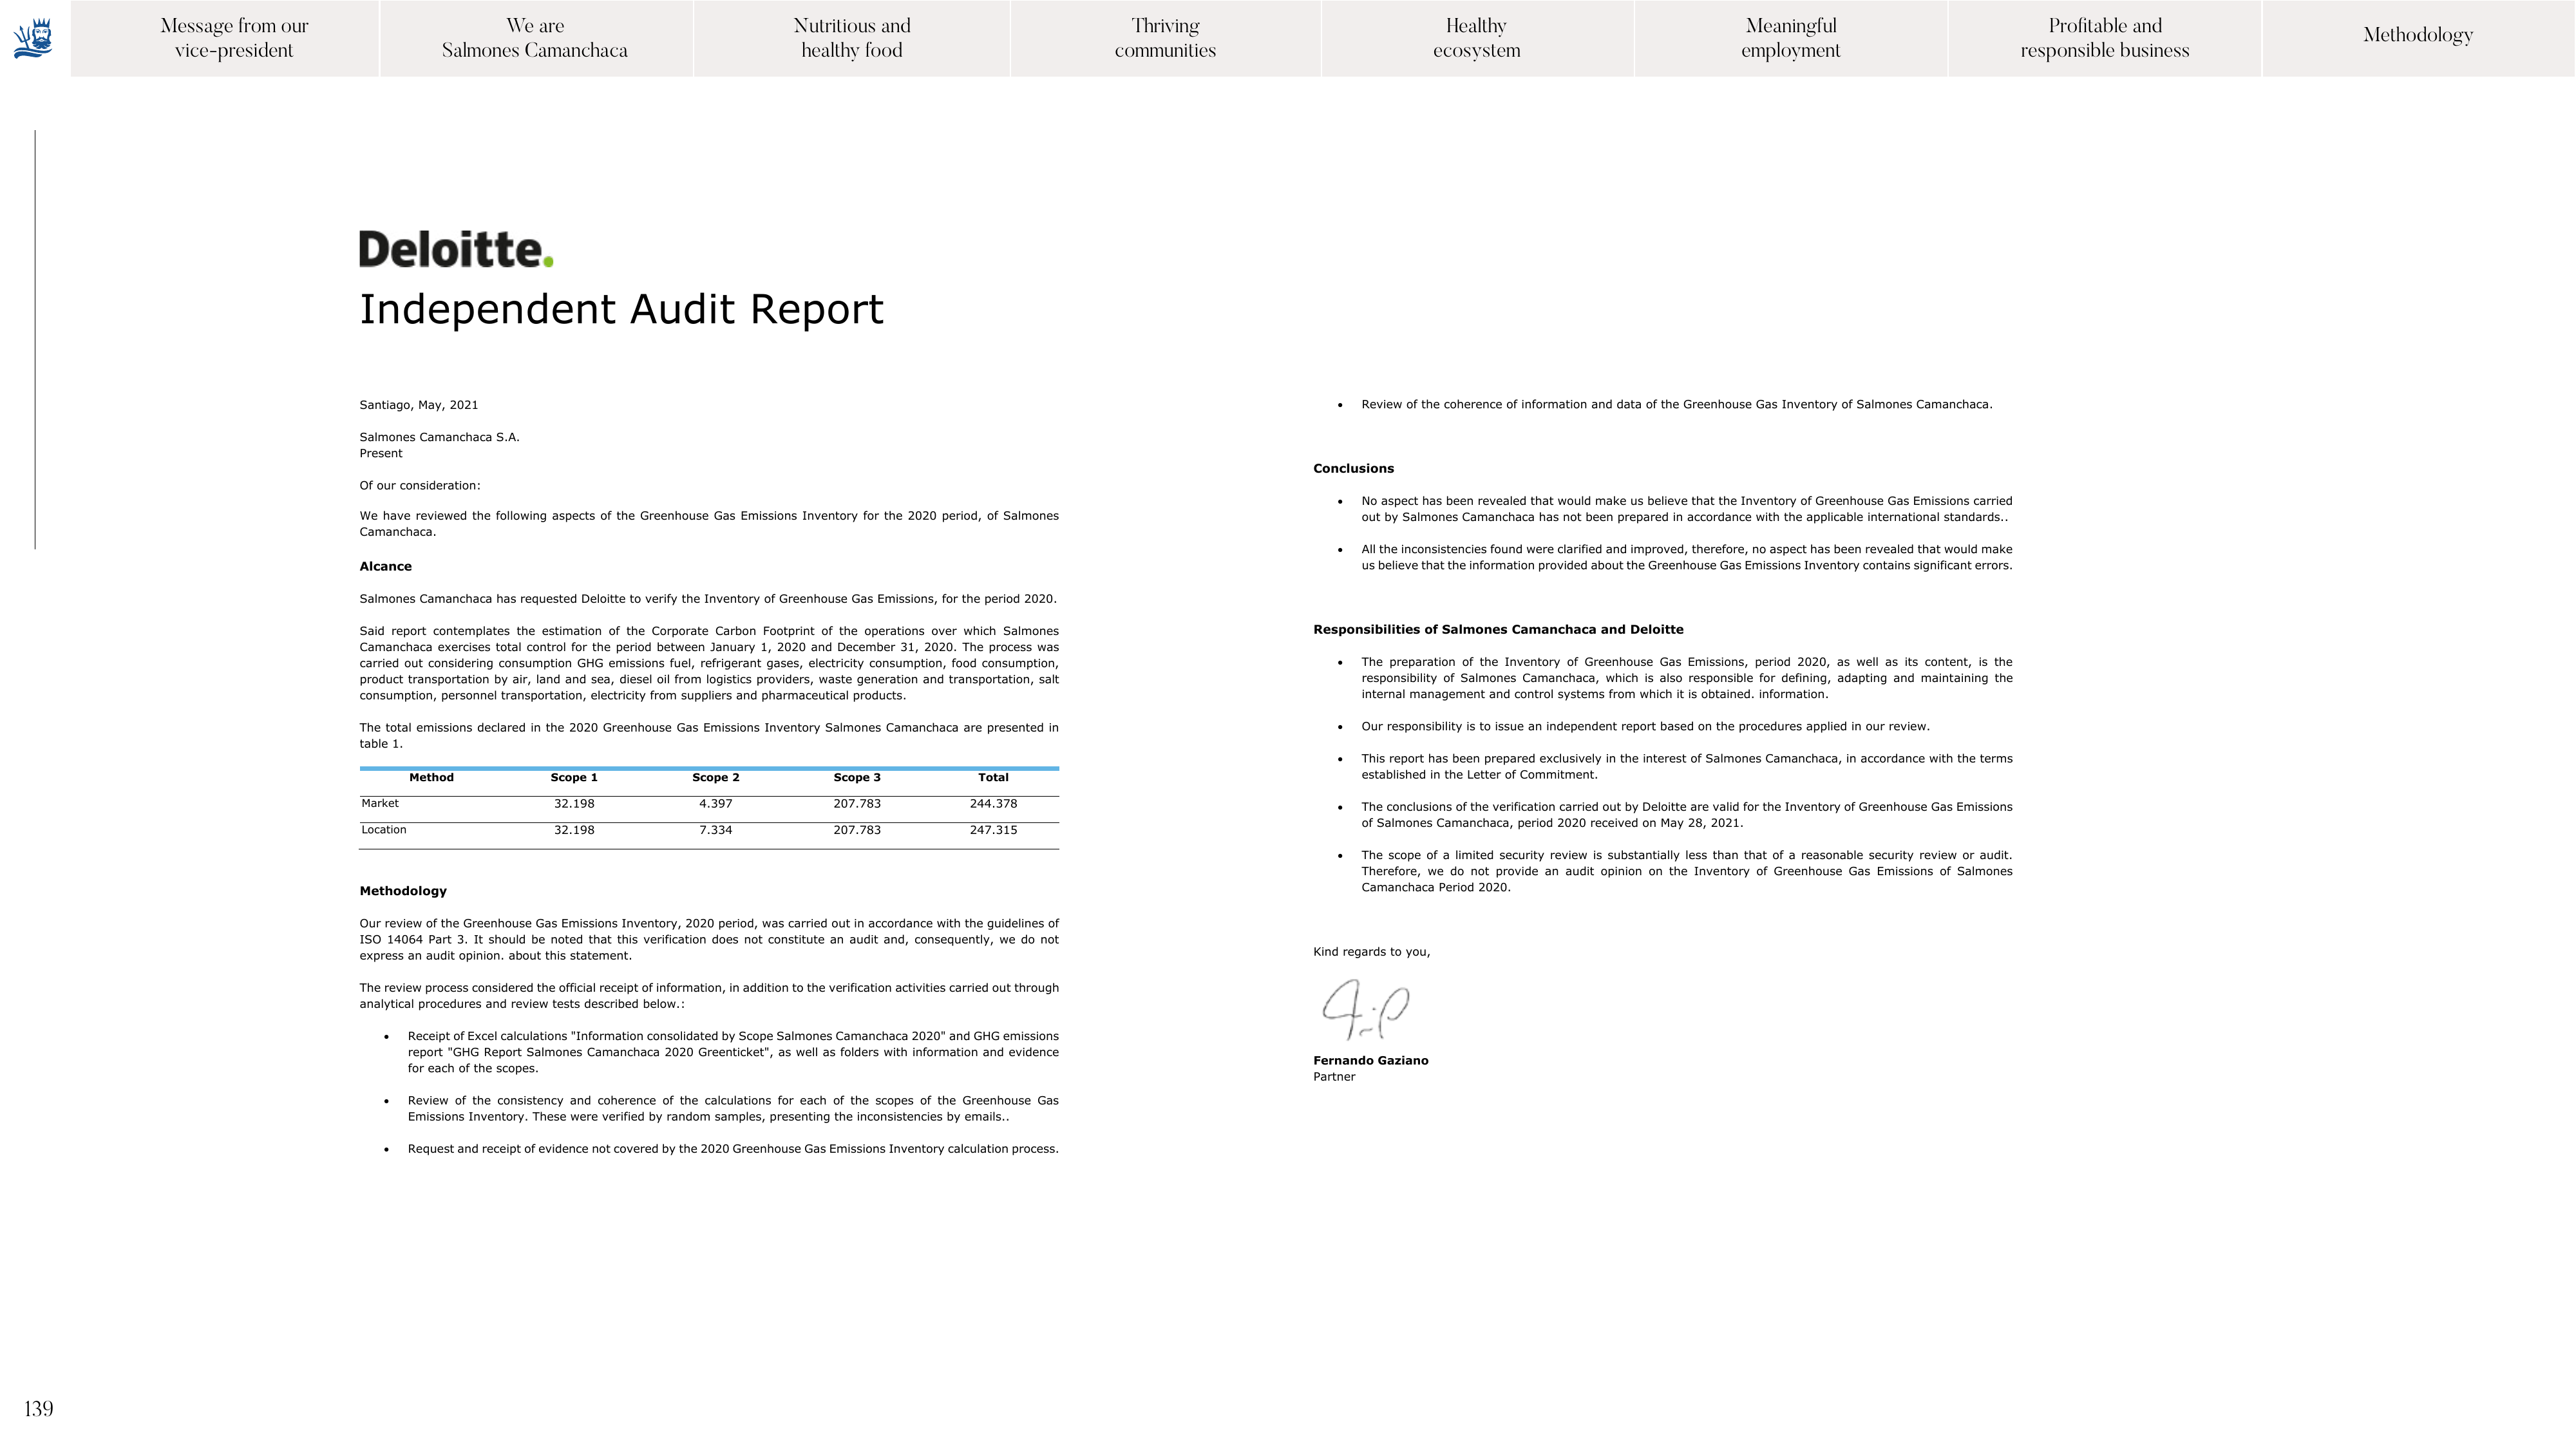The image size is (2576, 1449).
Task: Select the 'Location' row label
Action: coord(384,830)
